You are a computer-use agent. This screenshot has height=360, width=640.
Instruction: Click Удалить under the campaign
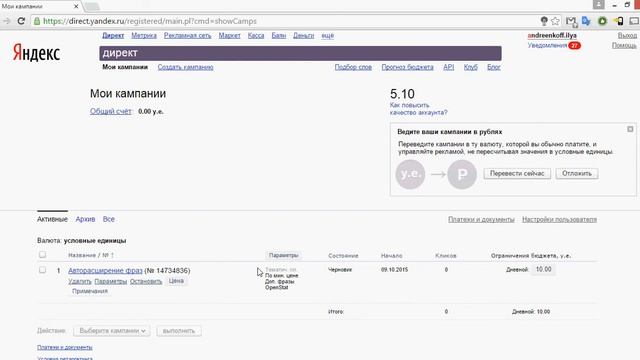pos(80,281)
